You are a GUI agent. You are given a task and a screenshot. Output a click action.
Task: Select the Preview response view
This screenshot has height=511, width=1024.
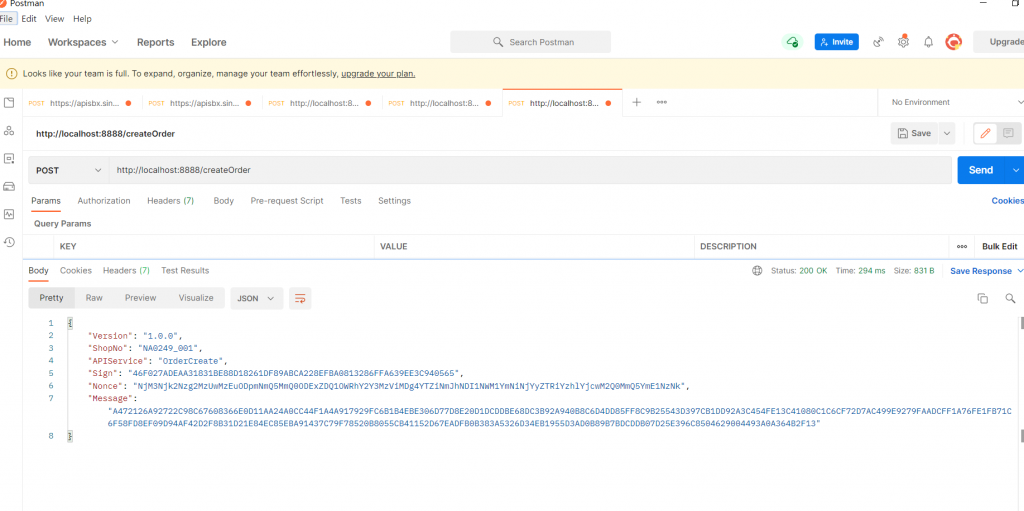pos(140,298)
